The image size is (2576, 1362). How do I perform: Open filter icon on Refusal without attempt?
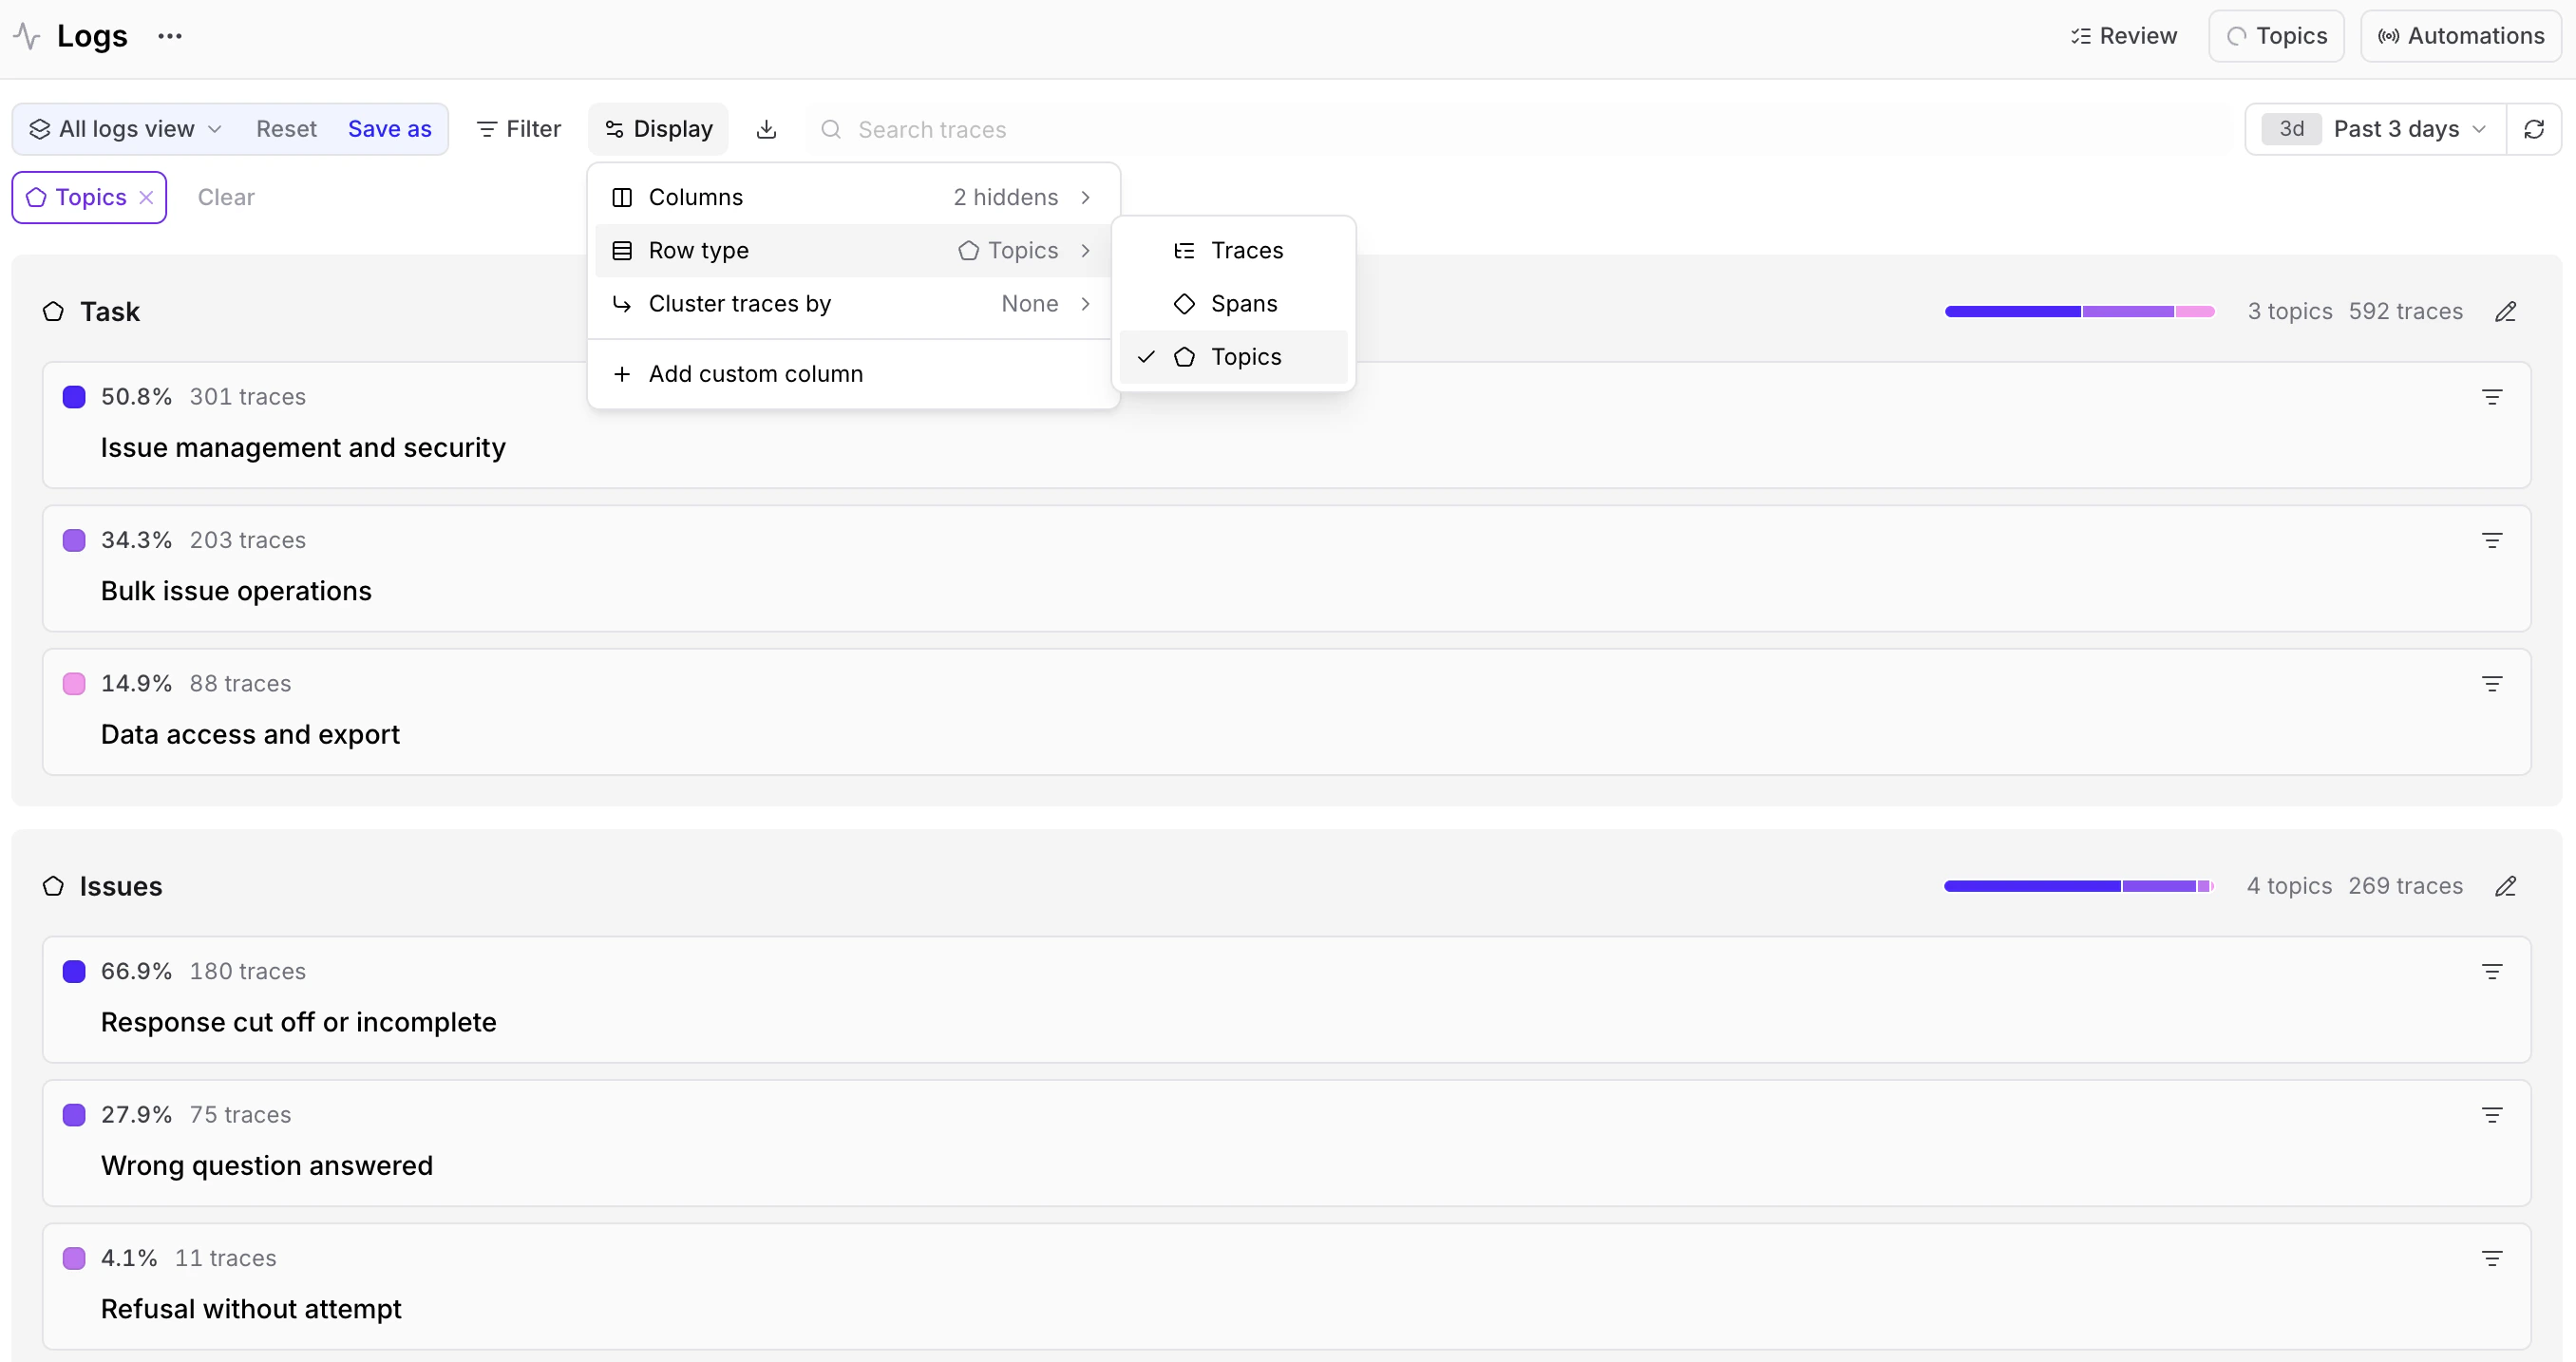pyautogui.click(x=2491, y=1258)
